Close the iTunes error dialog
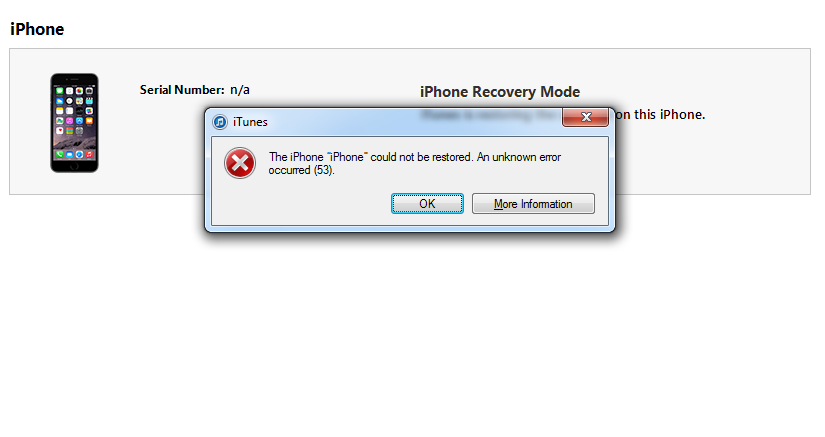Image resolution: width=825 pixels, height=437 pixels. tap(586, 117)
